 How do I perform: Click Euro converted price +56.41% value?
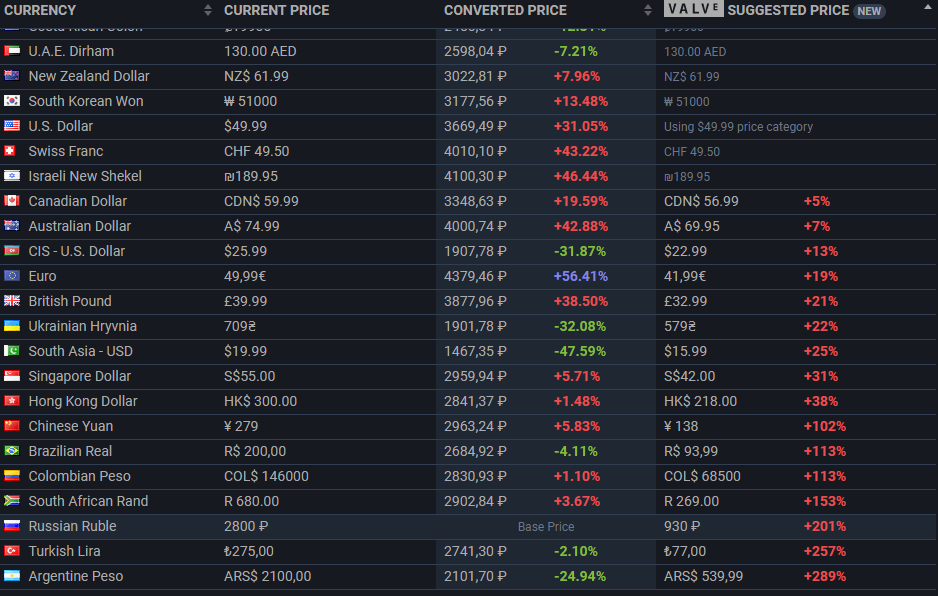(x=580, y=276)
